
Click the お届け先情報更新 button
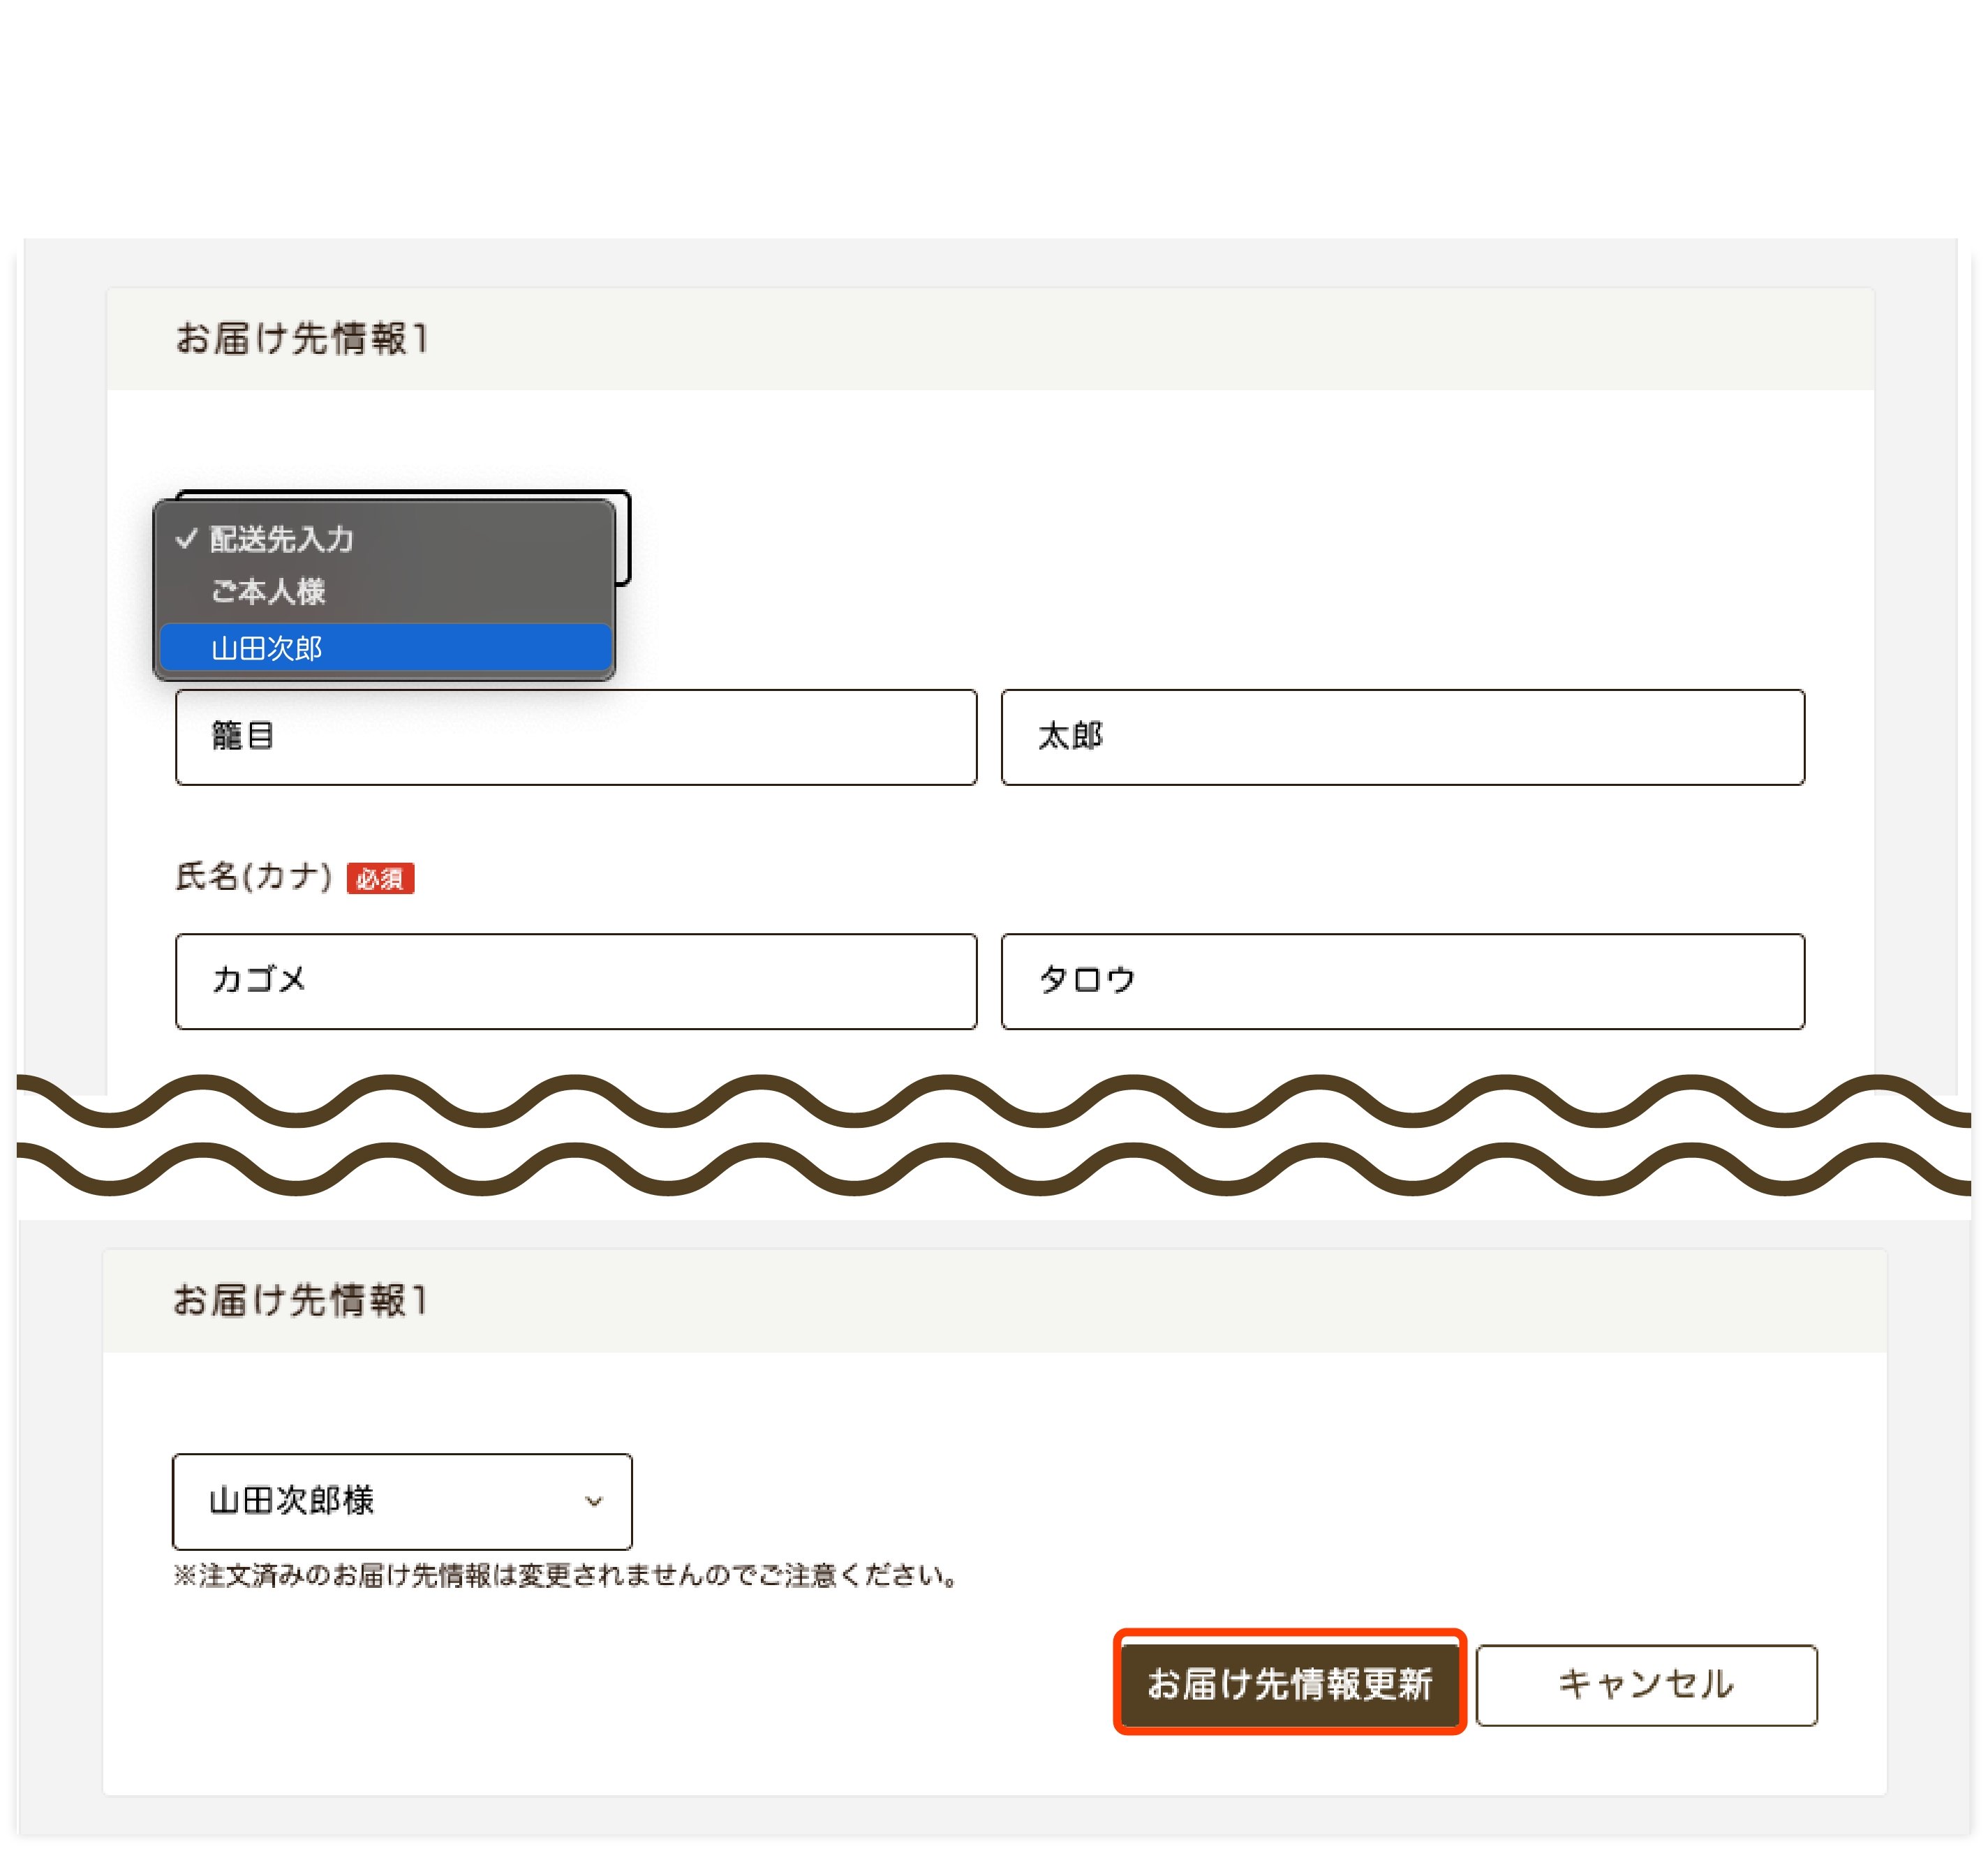1289,1685
